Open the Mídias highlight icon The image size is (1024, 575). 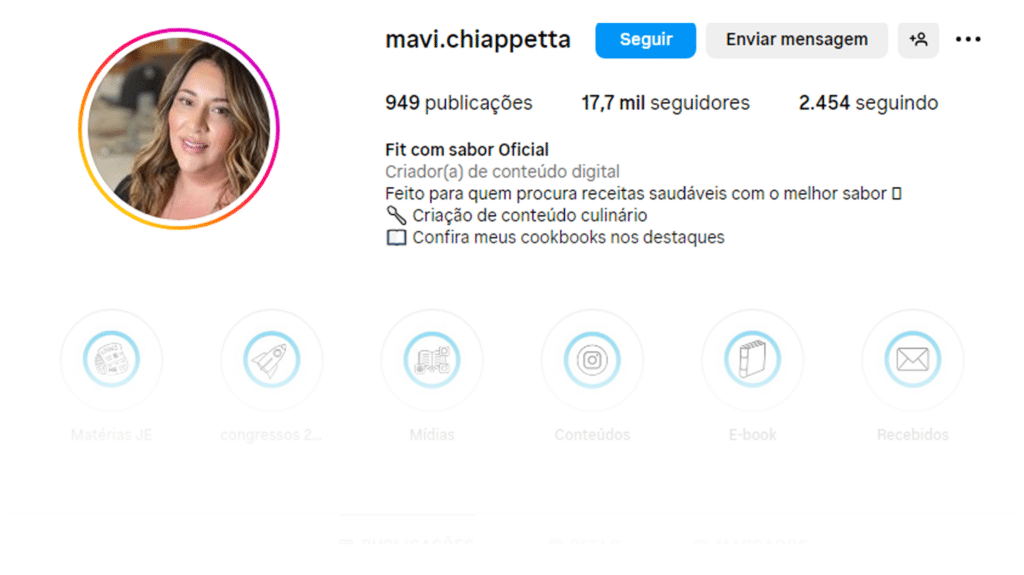(432, 360)
